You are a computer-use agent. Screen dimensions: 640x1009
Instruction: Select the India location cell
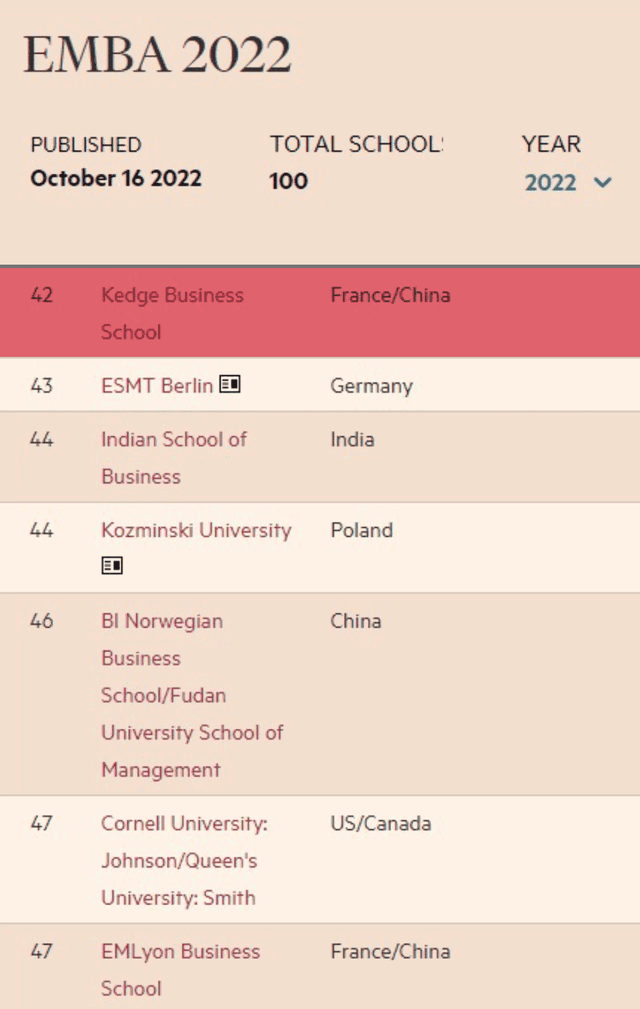coord(352,440)
